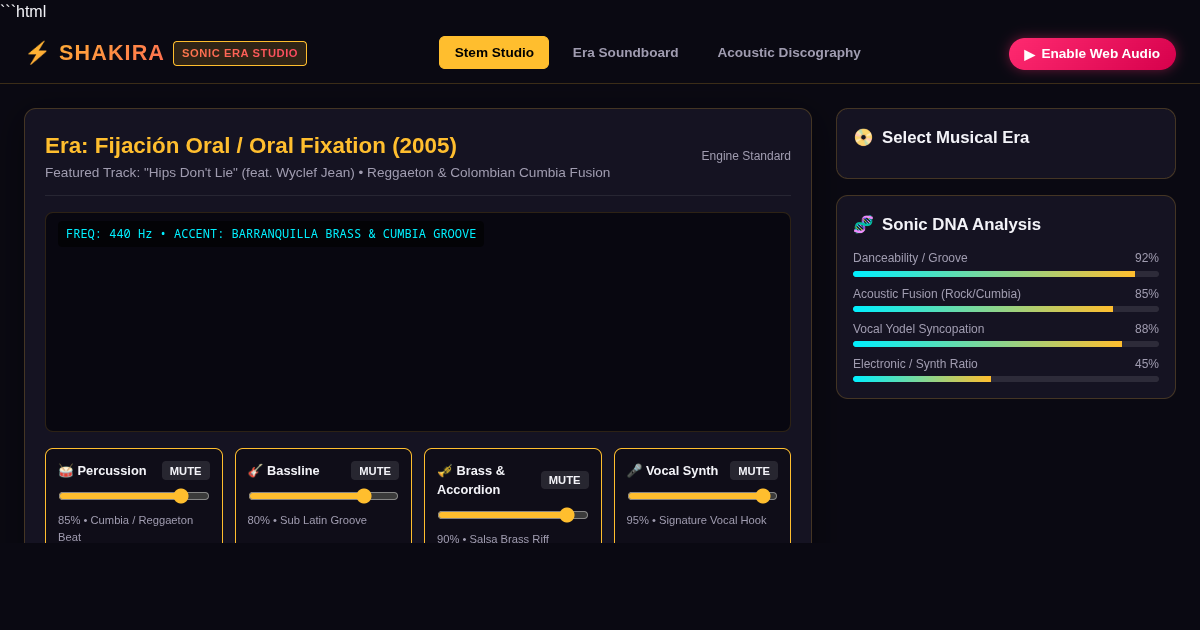Screen dimensions: 1200x630
Task: Mute the Brass & Accordion stem
Action: point(565,480)
